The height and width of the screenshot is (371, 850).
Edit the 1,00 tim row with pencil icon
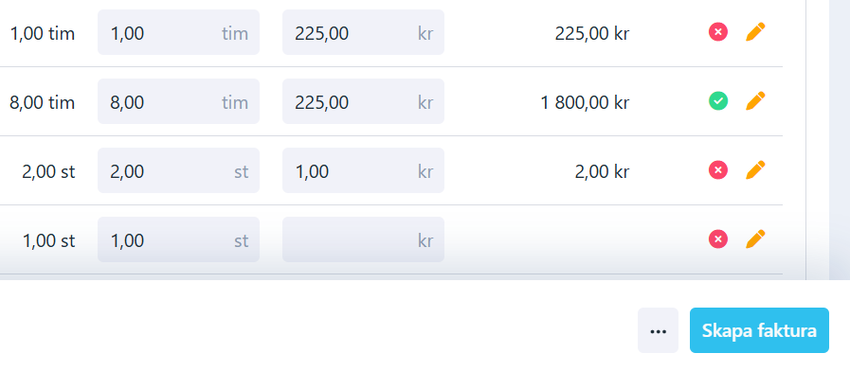[756, 32]
